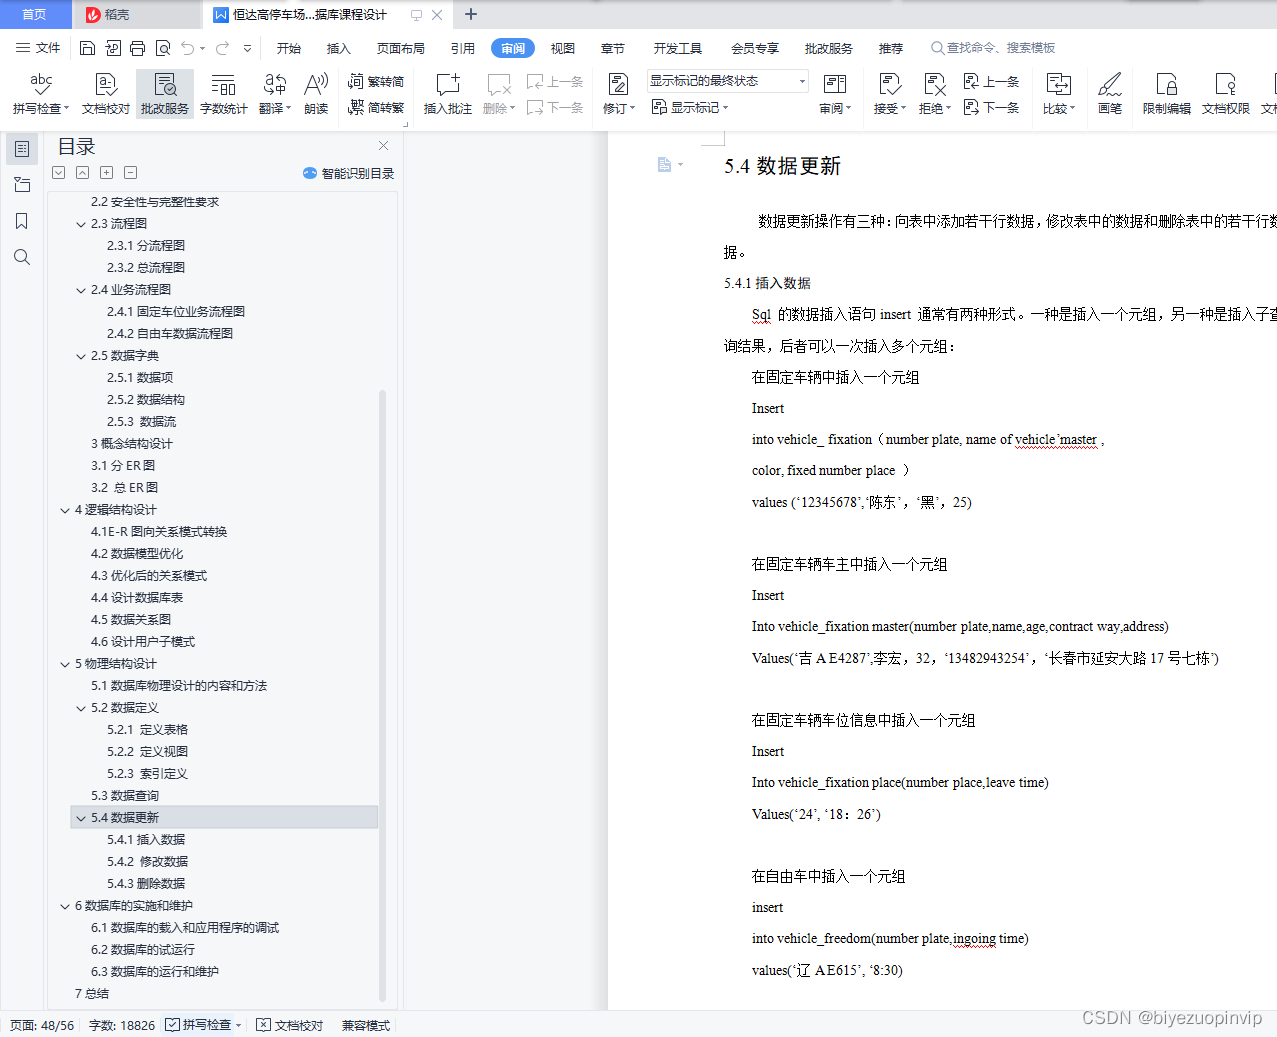Switch to the 视图 ribbon tab

point(562,47)
